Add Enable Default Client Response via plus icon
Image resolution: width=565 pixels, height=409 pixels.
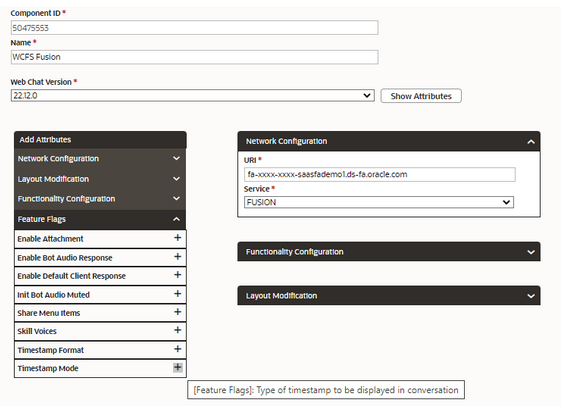click(x=177, y=275)
